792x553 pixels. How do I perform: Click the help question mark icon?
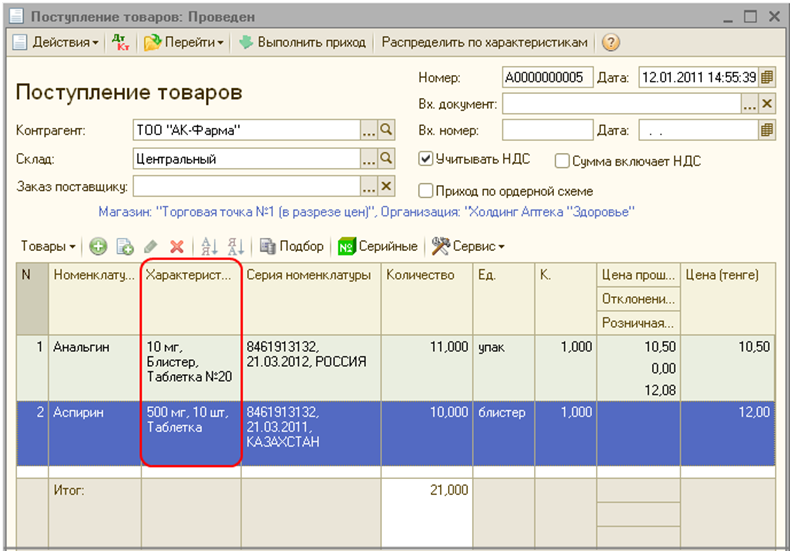pos(611,43)
